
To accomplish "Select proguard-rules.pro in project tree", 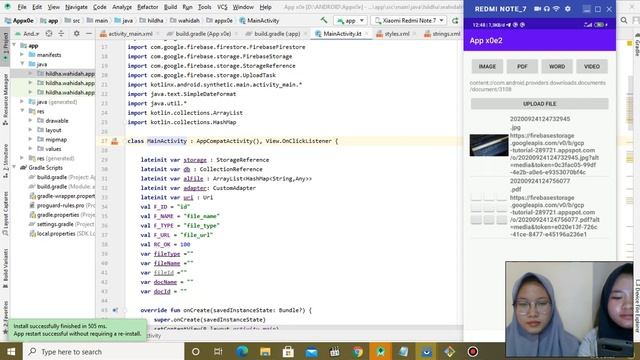I will (x=61, y=205).
